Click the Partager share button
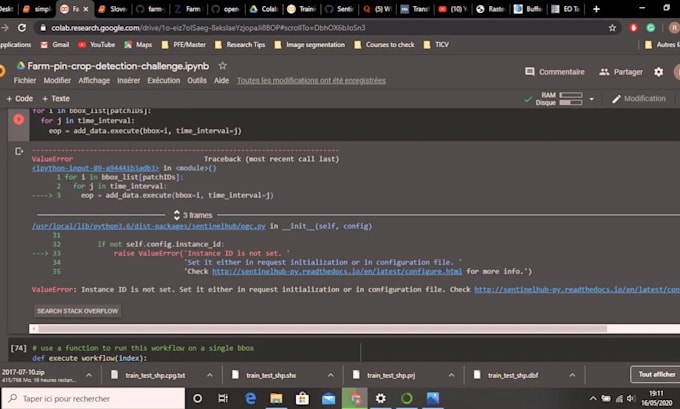The image size is (680, 409). tap(620, 72)
